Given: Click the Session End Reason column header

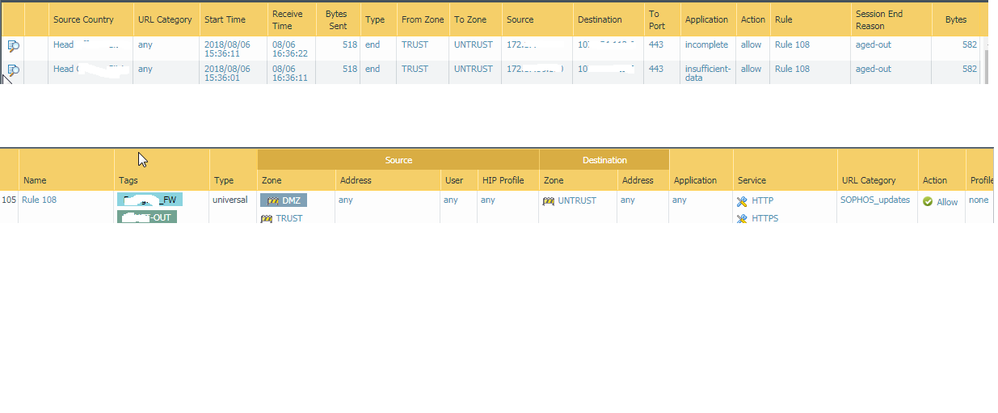Looking at the screenshot, I should 881,20.
